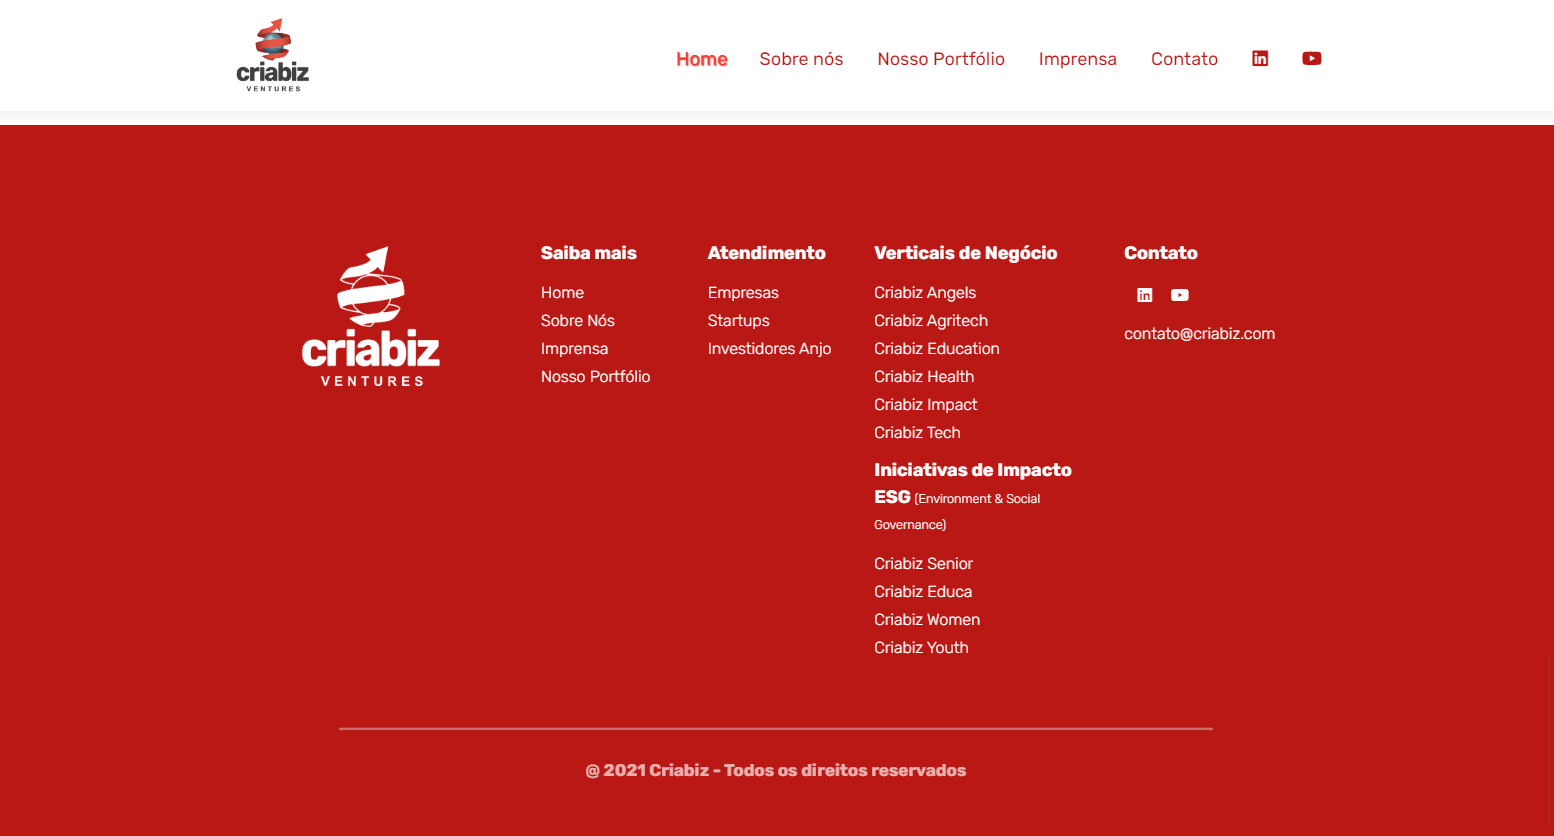Open YouTube icon in top navigation
The width and height of the screenshot is (1554, 836).
pos(1311,59)
